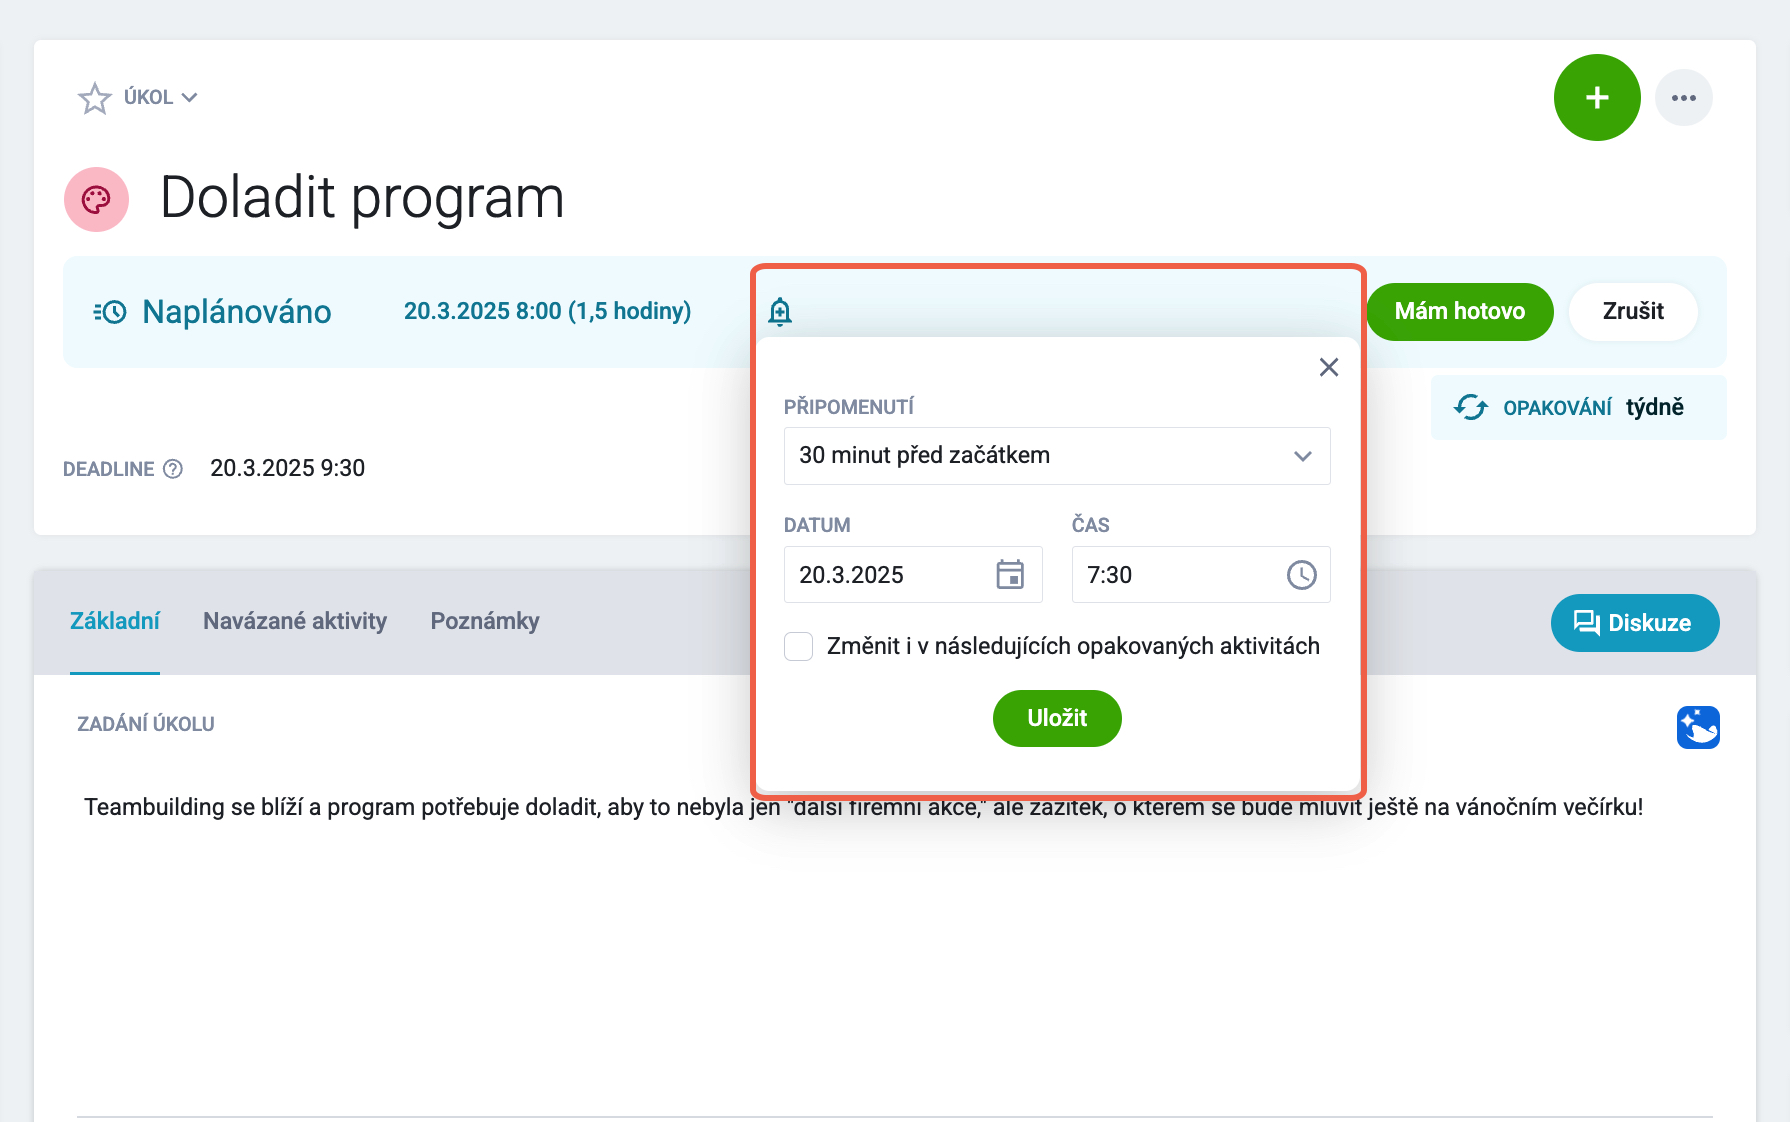Switch to the Navázané aktivity tab
Viewport: 1790px width, 1122px height.
(x=295, y=621)
